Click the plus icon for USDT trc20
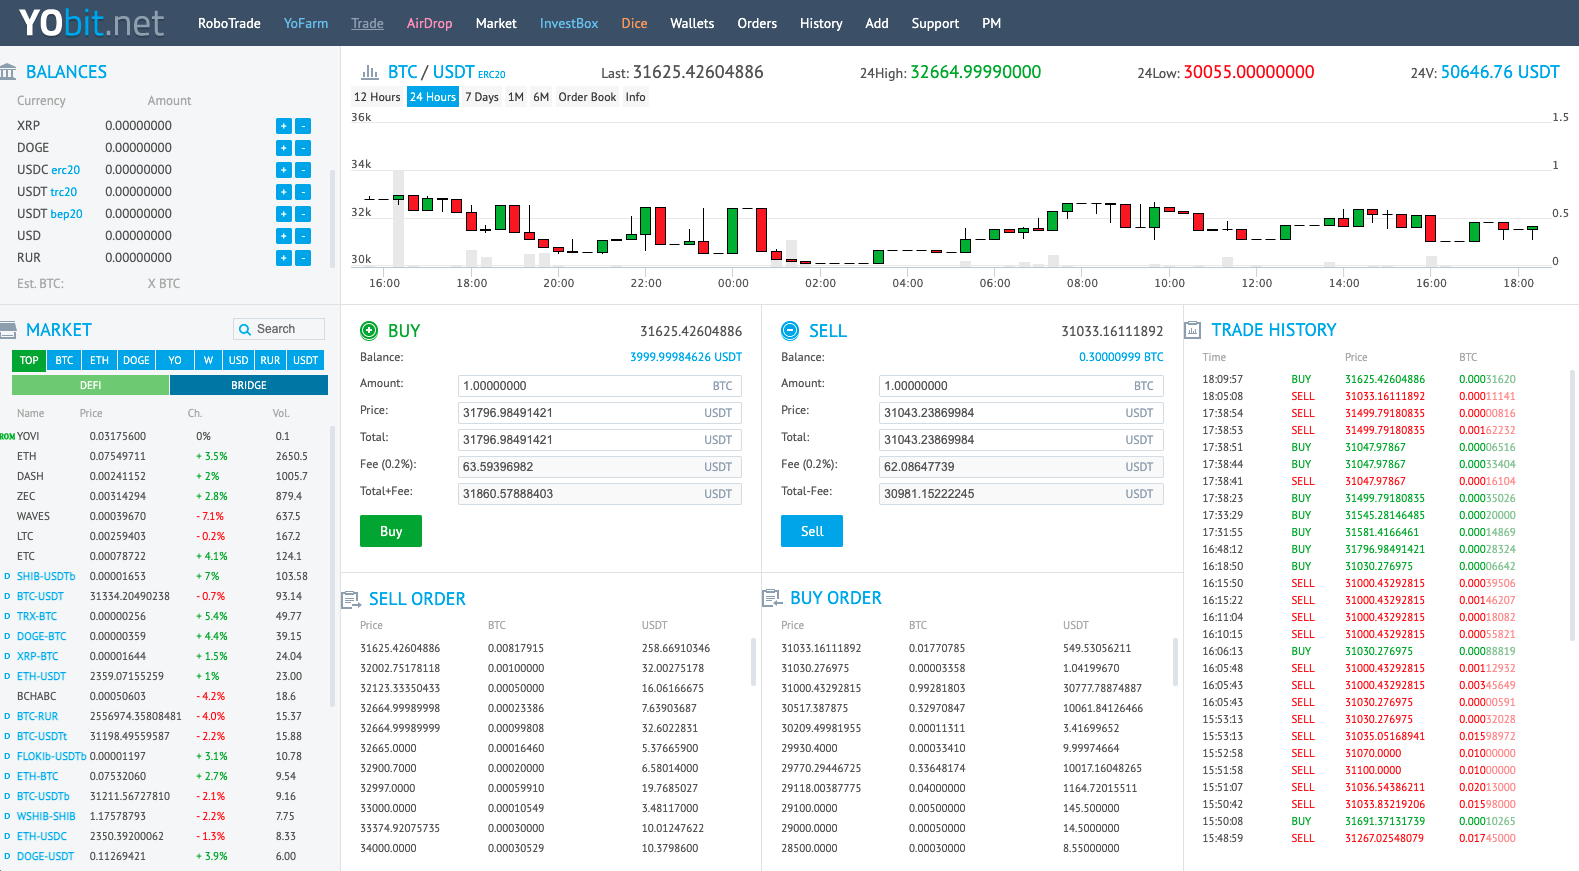 (x=284, y=192)
